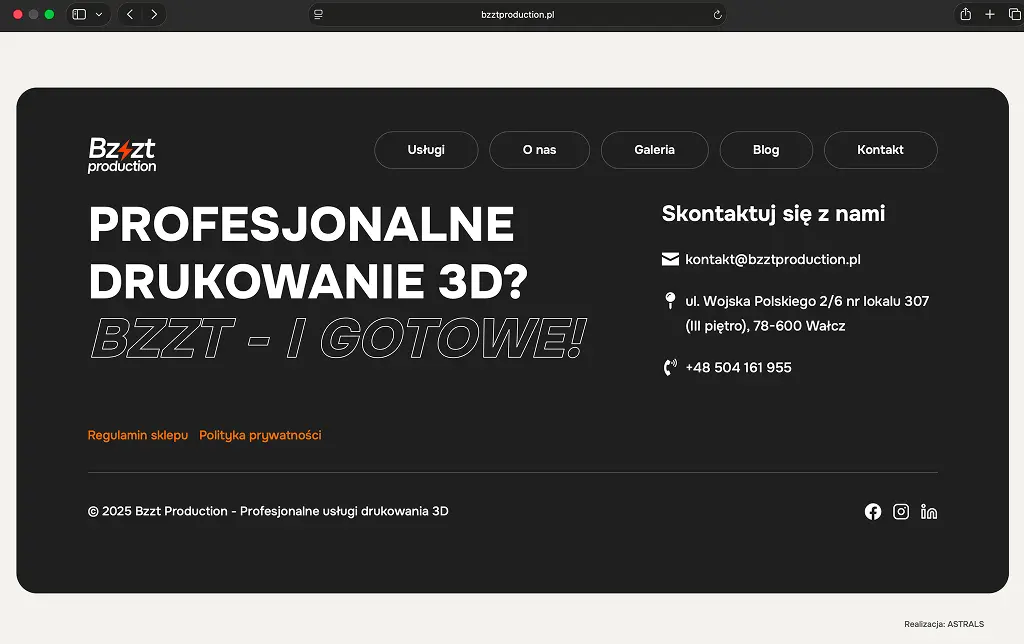Viewport: 1024px width, 644px height.
Task: Open the Galeria section
Action: tap(654, 150)
